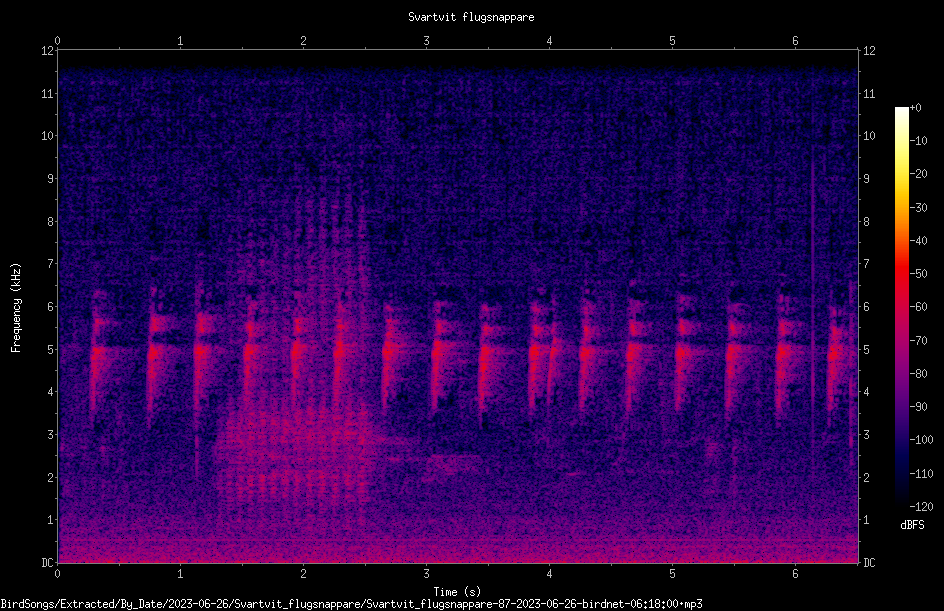Click the "dBFS" colorbar unit label
The image size is (944, 611).
point(912,525)
